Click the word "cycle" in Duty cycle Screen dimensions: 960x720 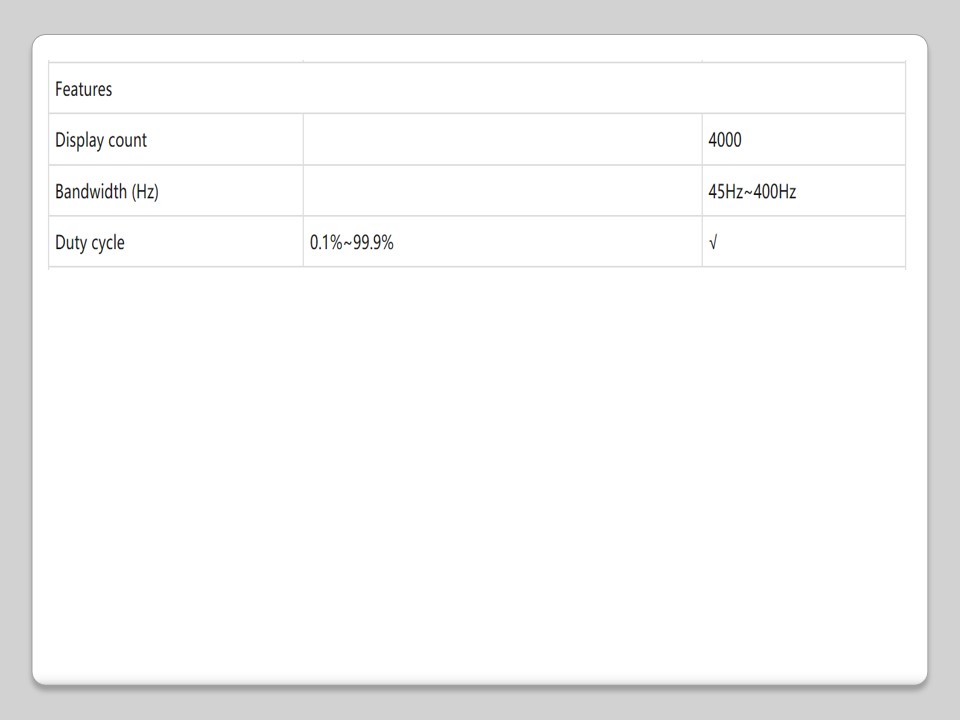pyautogui.click(x=107, y=243)
